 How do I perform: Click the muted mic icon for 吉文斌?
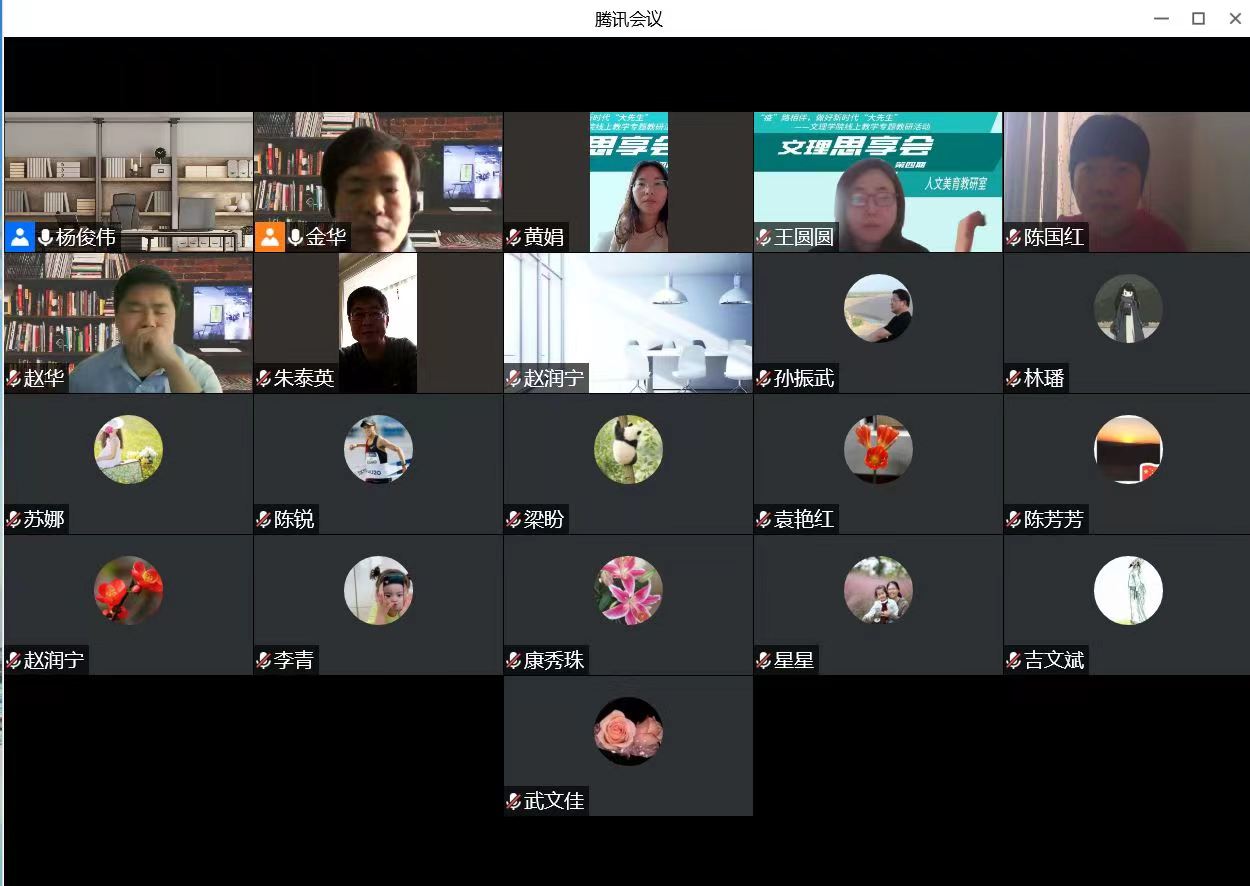point(1014,661)
